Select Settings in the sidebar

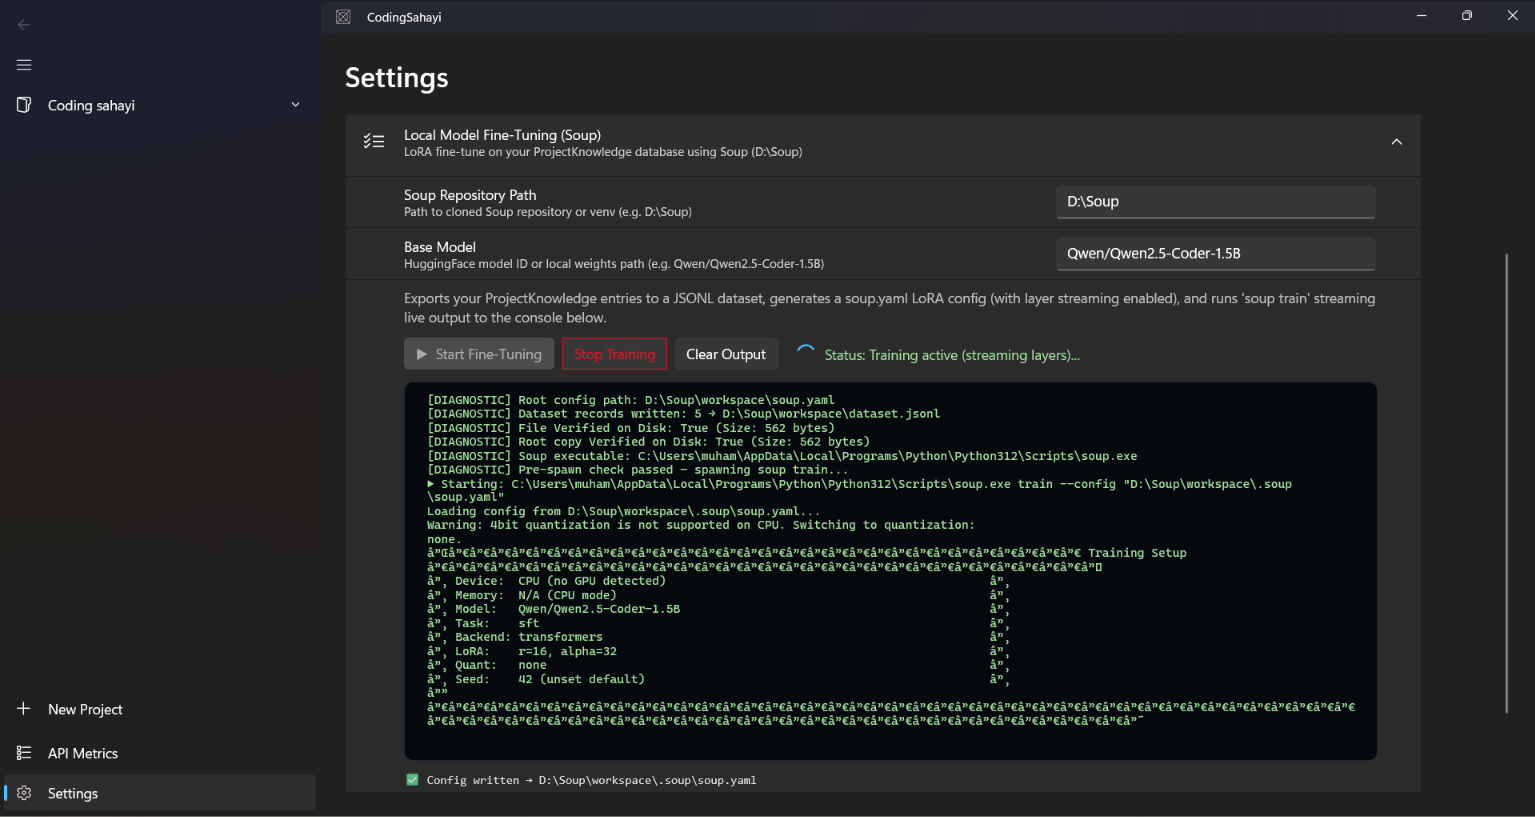160,793
